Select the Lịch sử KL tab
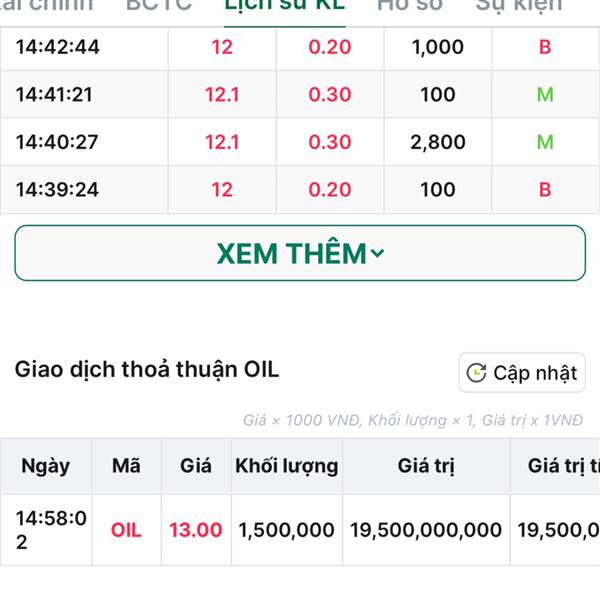Screen dimensions: 600x600 pos(285,6)
